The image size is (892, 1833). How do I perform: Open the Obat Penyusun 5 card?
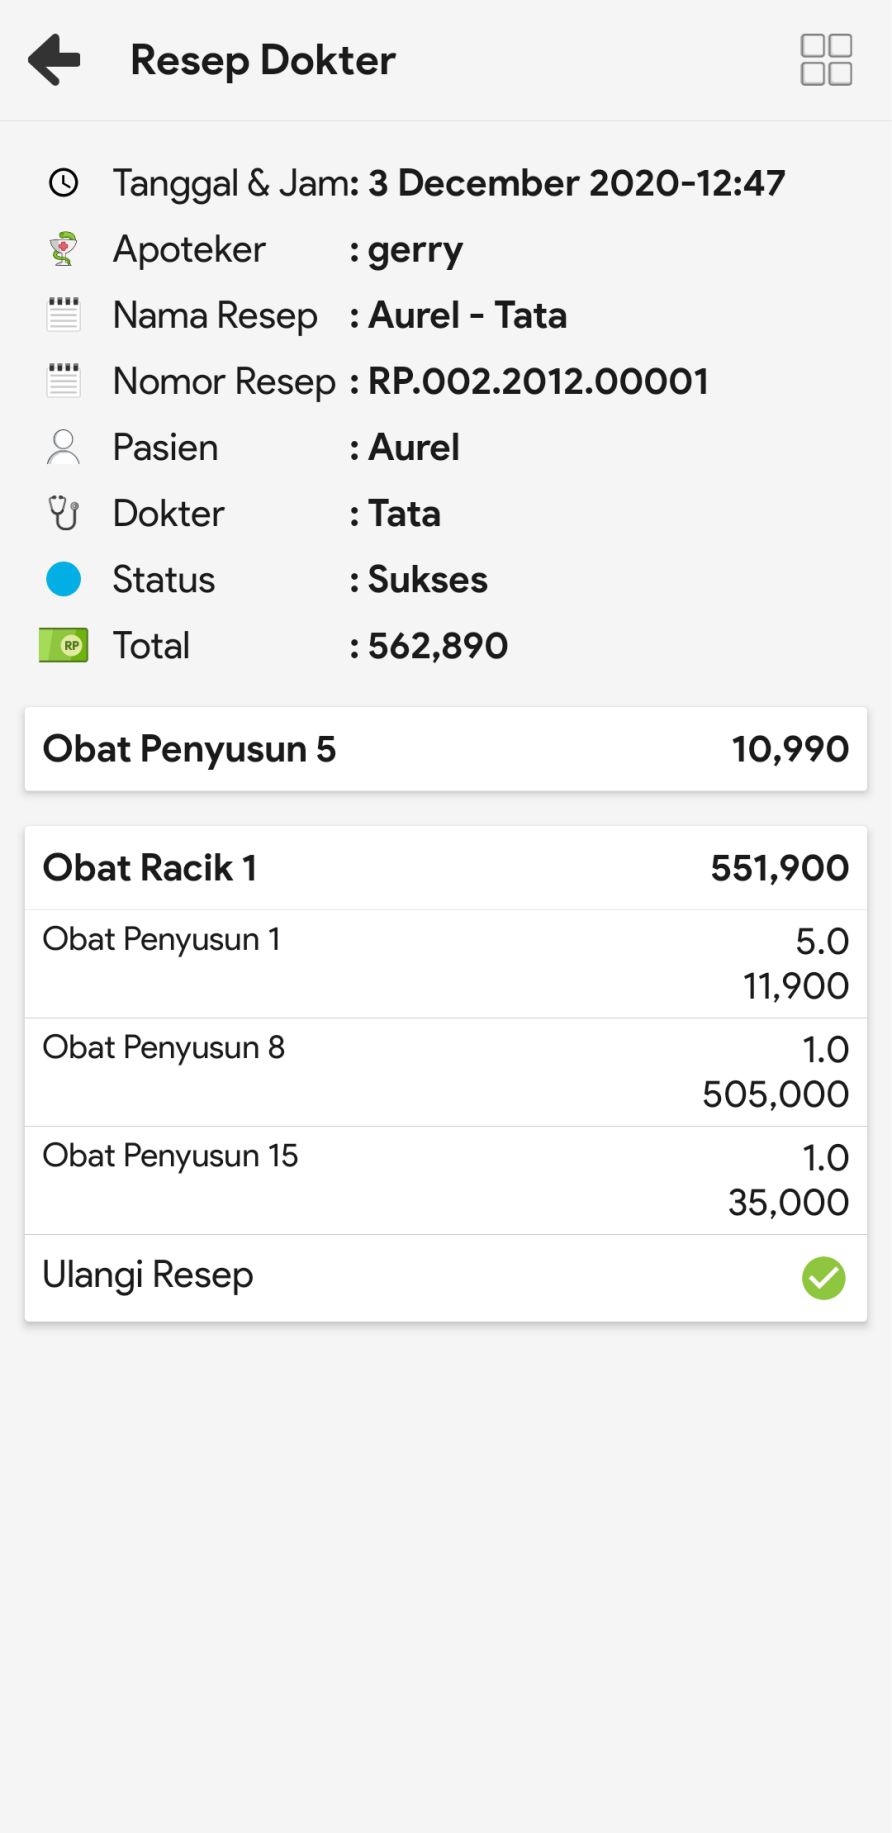tap(446, 749)
